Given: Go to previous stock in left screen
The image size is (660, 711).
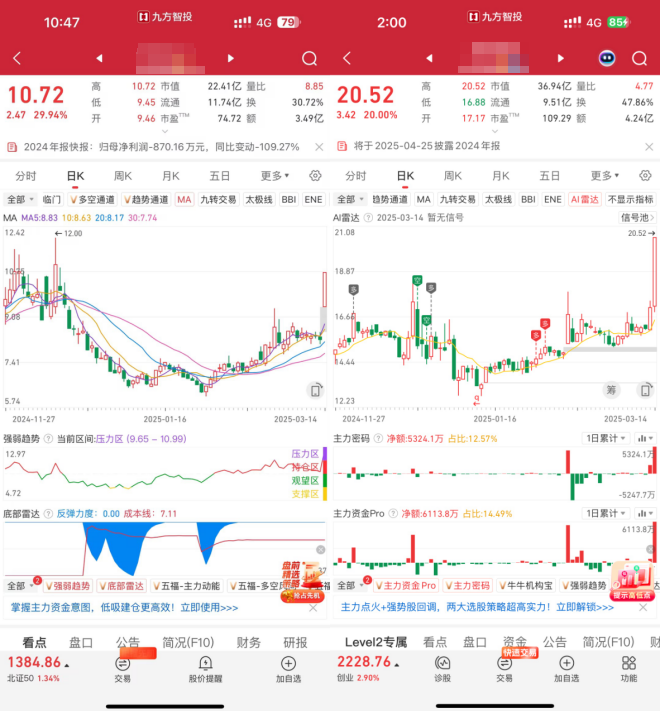Looking at the screenshot, I should coord(99,58).
